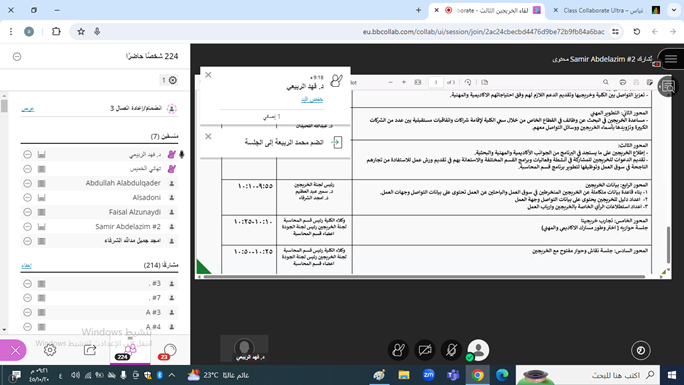Image resolution: width=684 pixels, height=385 pixels.
Task: Open the picture-in-picture view control button
Action: (640, 350)
